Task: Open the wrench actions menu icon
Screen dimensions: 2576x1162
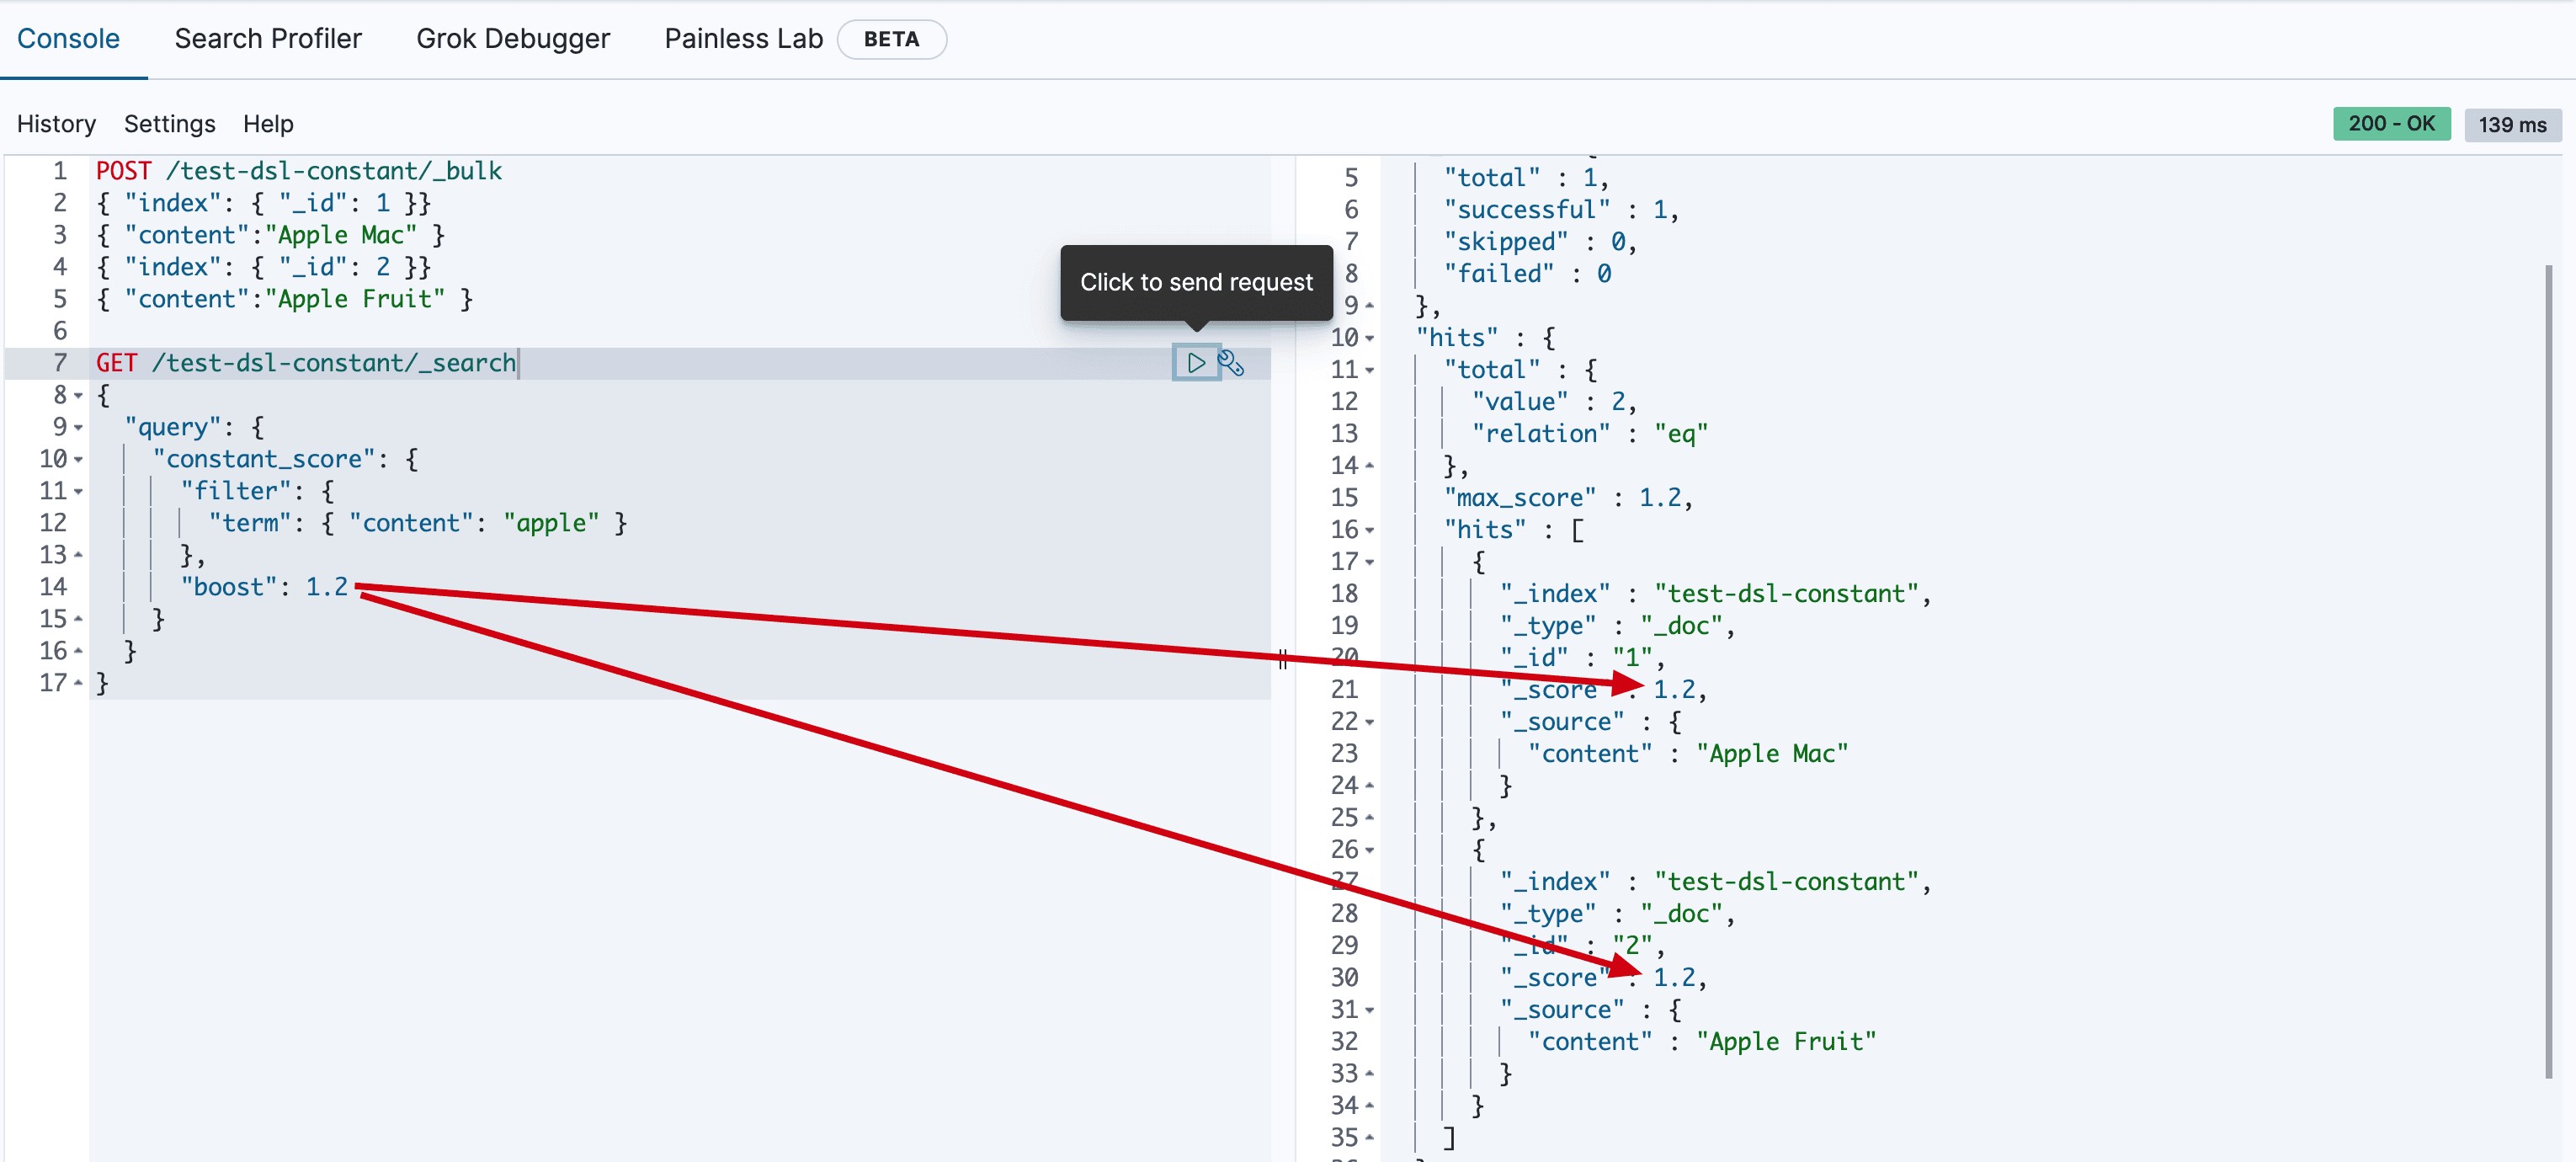Action: pyautogui.click(x=1231, y=364)
